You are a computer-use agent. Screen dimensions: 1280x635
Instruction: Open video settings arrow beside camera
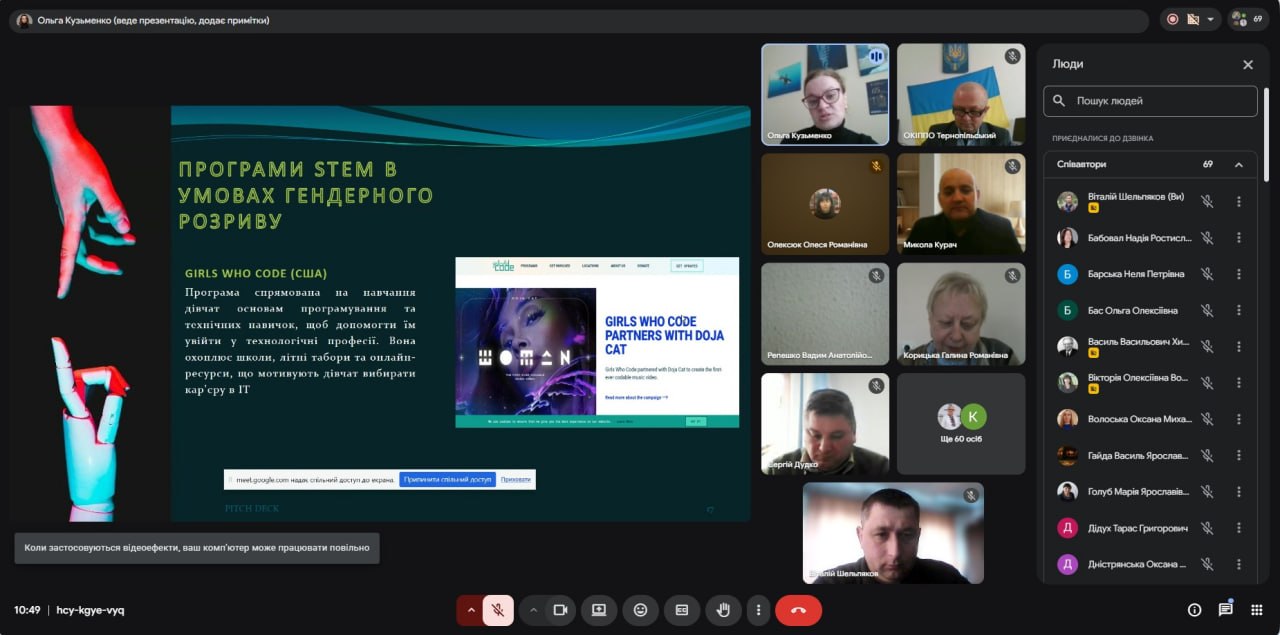tap(533, 610)
